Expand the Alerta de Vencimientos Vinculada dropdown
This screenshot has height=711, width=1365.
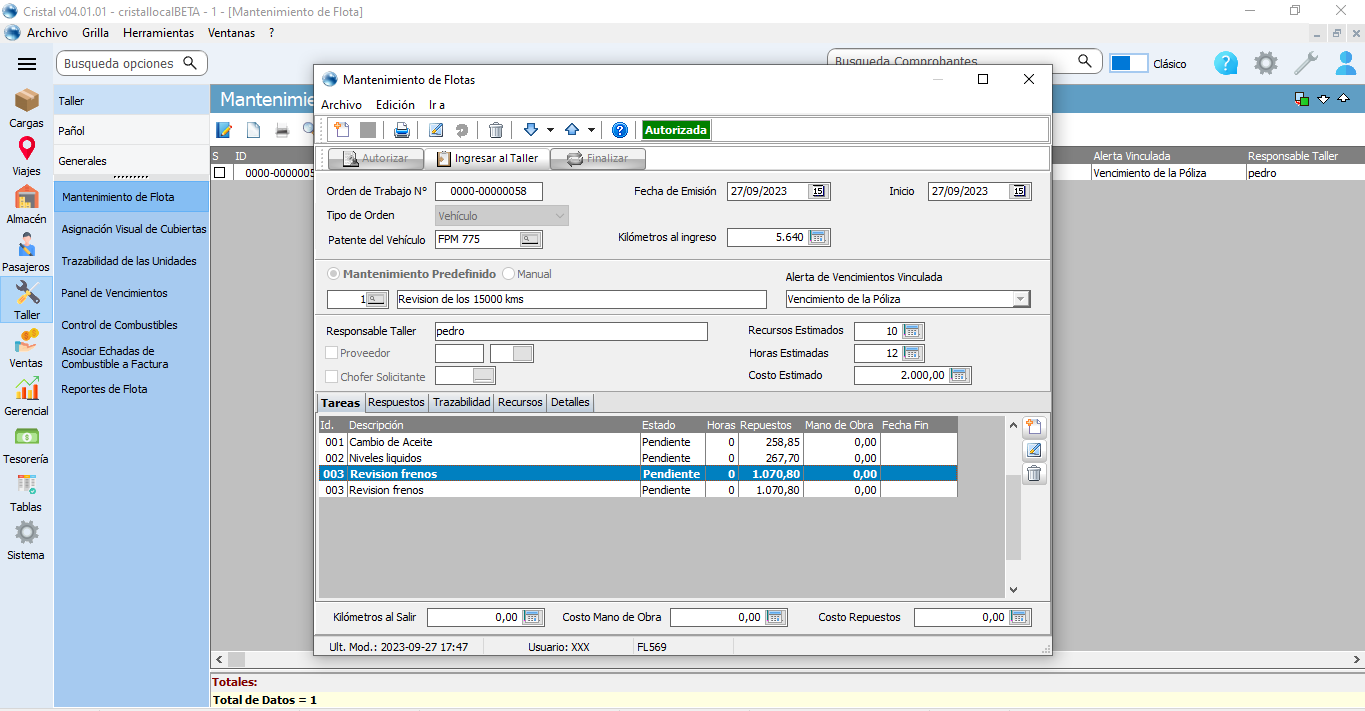point(1020,299)
